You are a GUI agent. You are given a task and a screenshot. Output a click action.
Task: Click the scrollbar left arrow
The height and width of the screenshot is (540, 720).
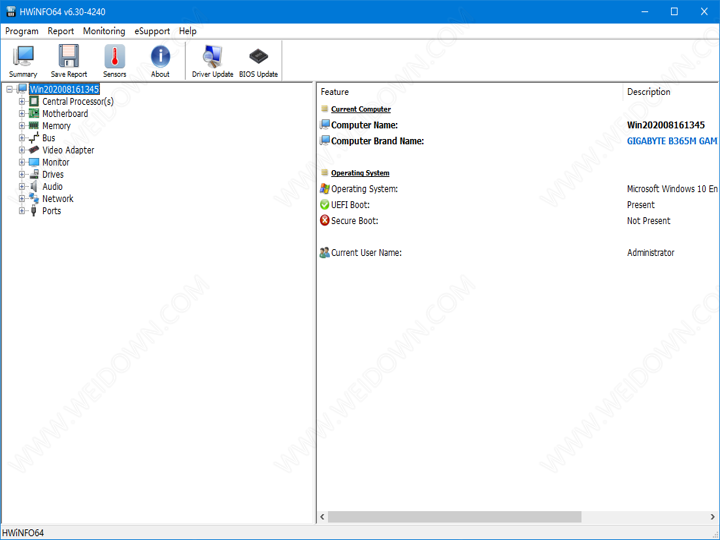coord(322,517)
